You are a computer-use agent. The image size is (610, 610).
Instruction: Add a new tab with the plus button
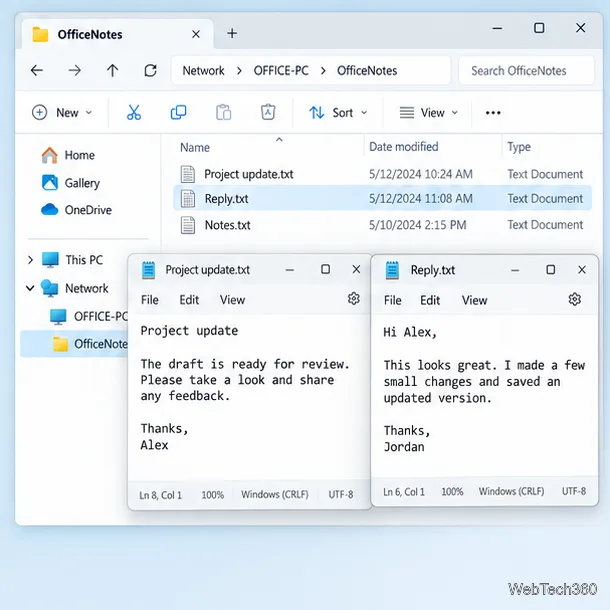(232, 33)
